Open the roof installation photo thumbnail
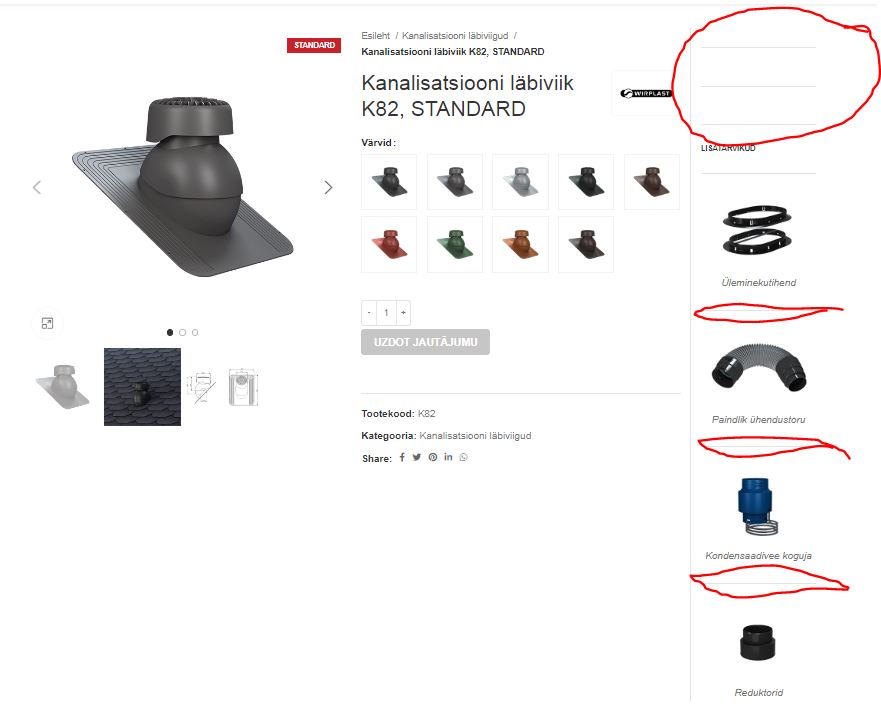This screenshot has width=881, height=724. tap(142, 387)
